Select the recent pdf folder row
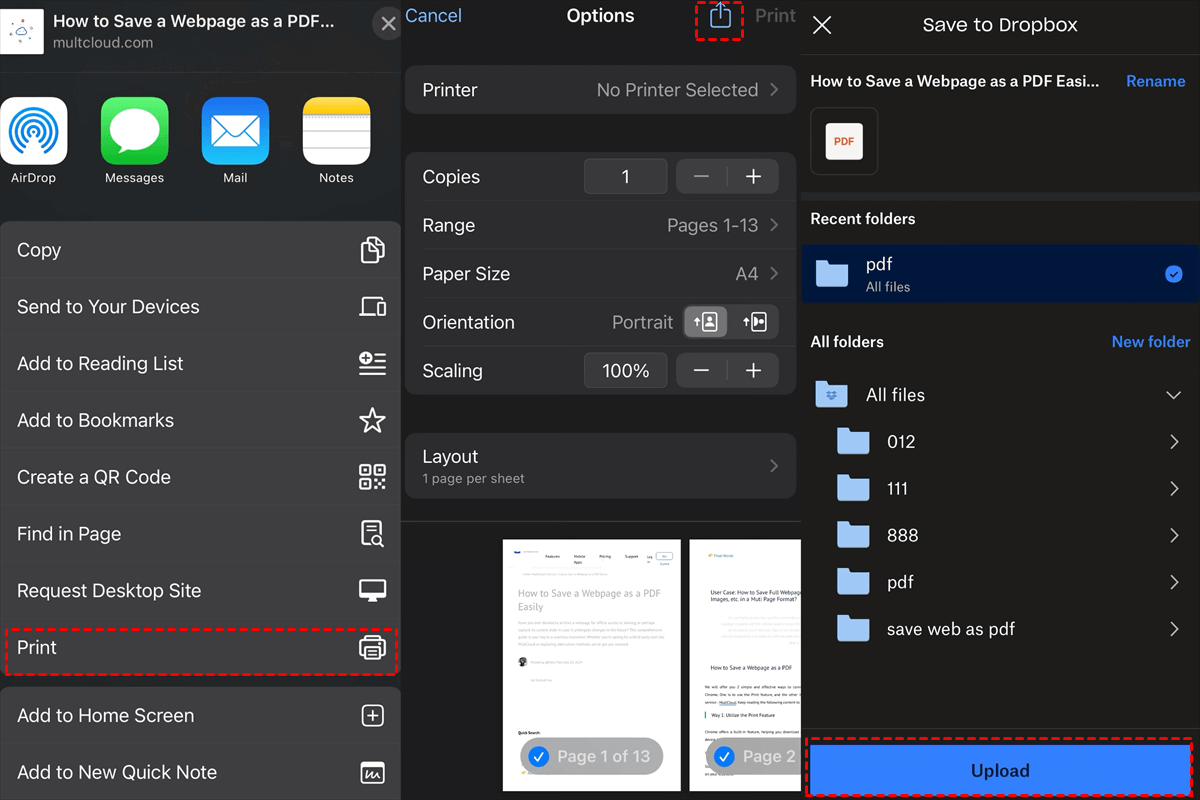This screenshot has height=800, width=1200. 1000,274
